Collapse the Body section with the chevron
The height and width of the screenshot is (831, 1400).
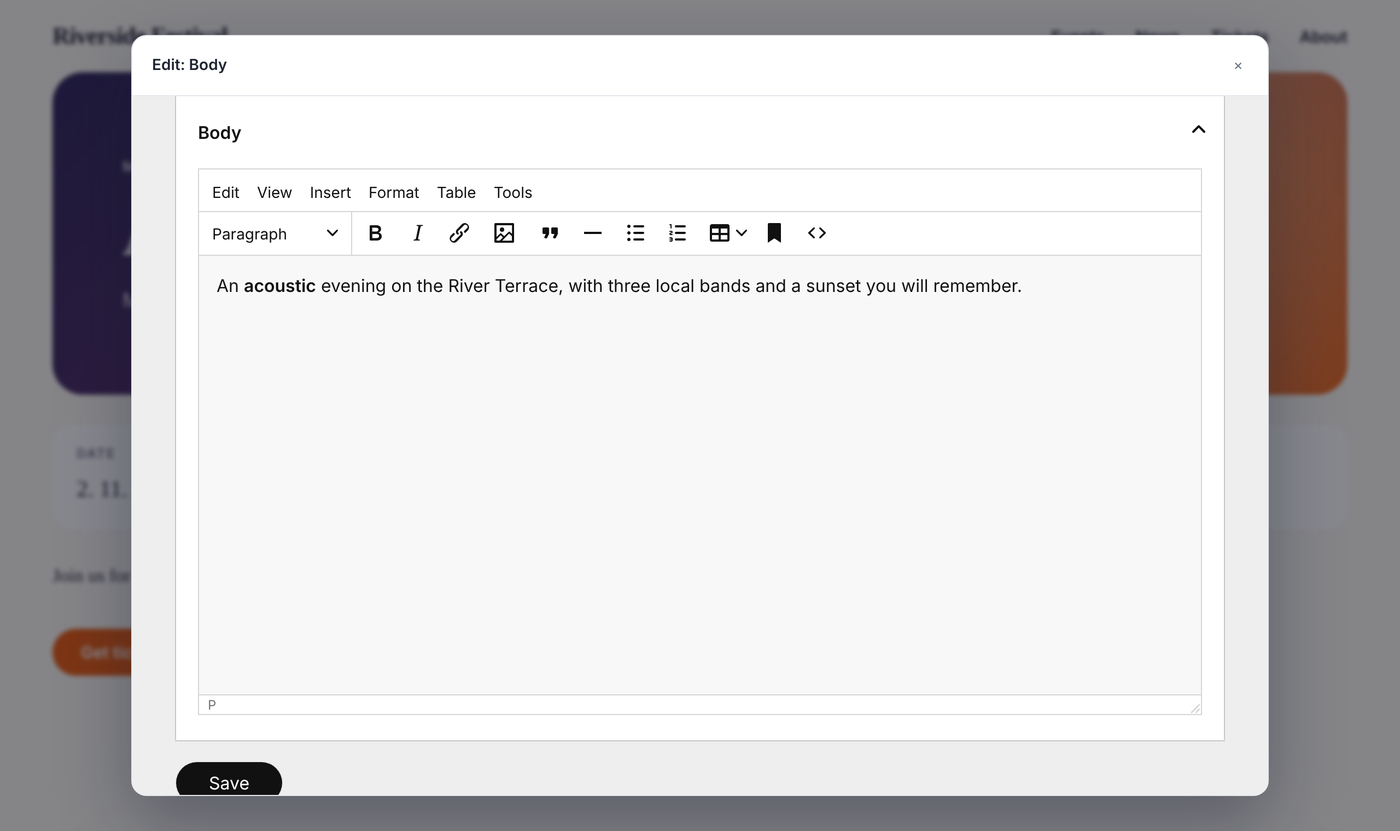(x=1198, y=130)
